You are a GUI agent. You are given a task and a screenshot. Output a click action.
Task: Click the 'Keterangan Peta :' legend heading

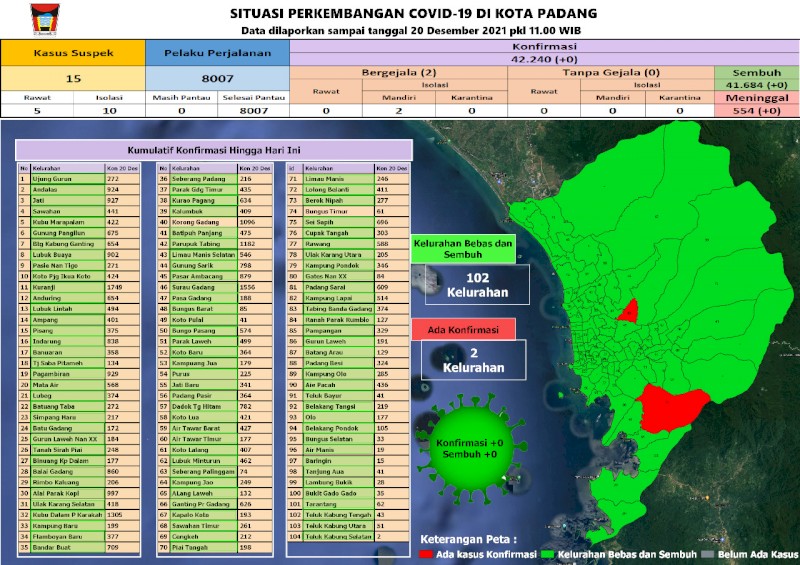(468, 539)
